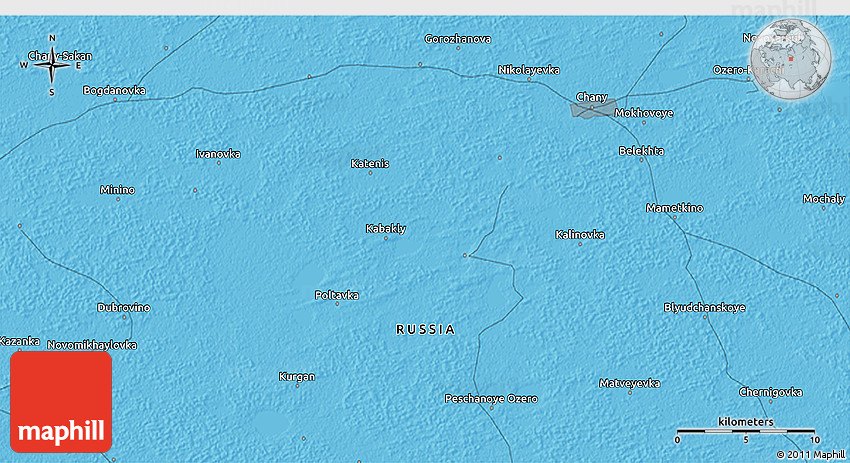The width and height of the screenshot is (850, 463).
Task: Click the Bogdanovka label
Action: pyautogui.click(x=114, y=91)
